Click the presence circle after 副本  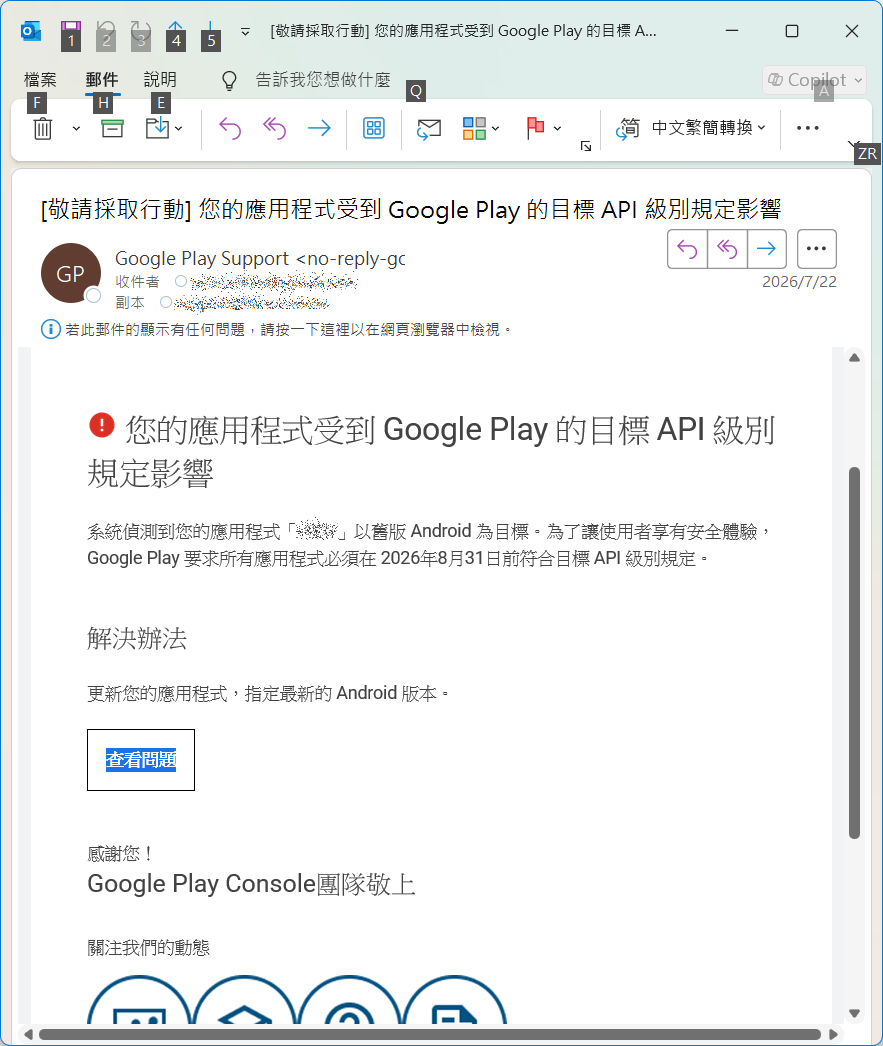(166, 302)
